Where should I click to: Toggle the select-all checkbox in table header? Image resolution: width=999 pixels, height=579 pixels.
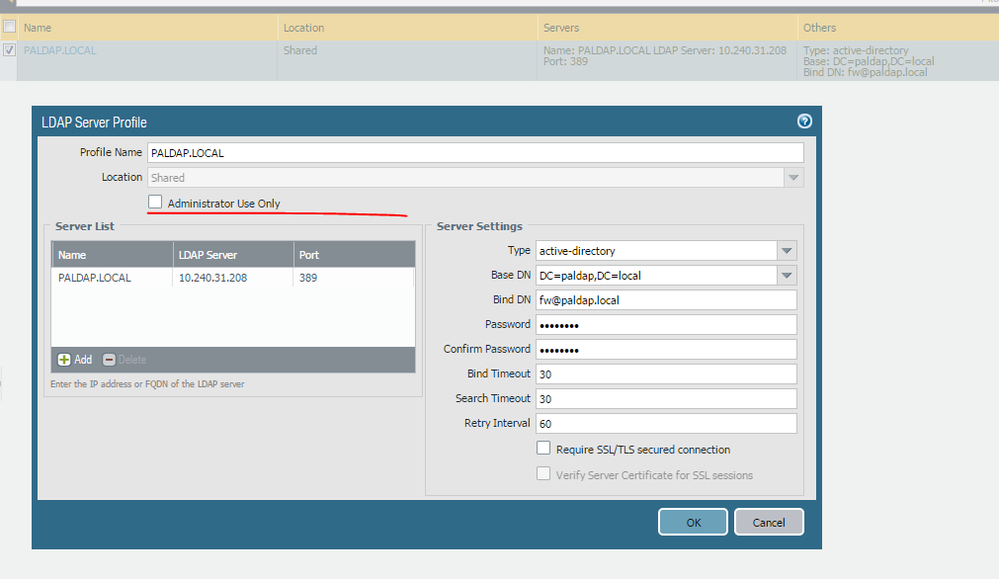(9, 27)
